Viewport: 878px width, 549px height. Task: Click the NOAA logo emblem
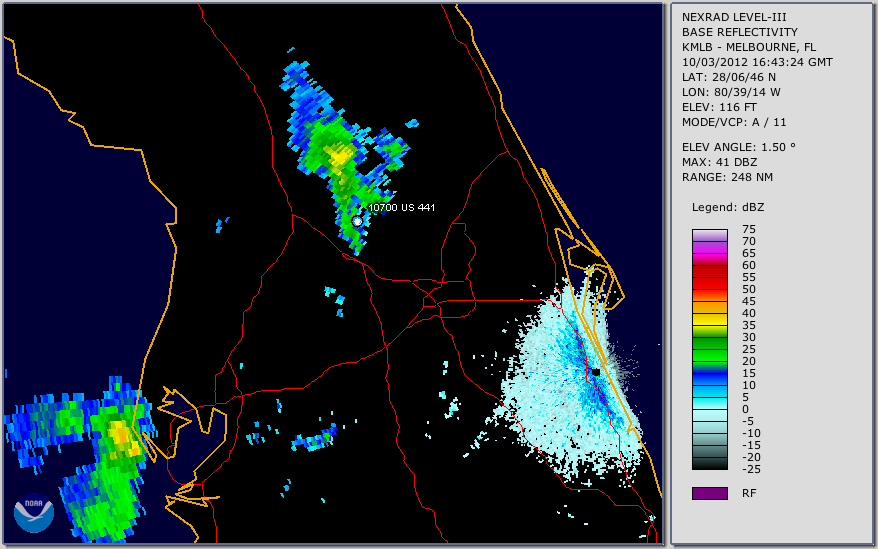point(34,513)
